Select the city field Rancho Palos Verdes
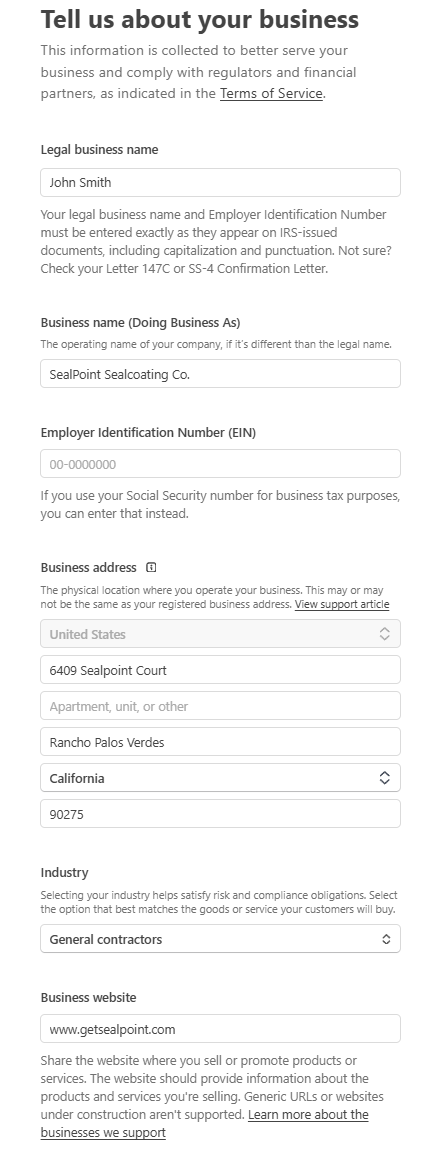Image resolution: width=438 pixels, height=1151 pixels. point(220,742)
